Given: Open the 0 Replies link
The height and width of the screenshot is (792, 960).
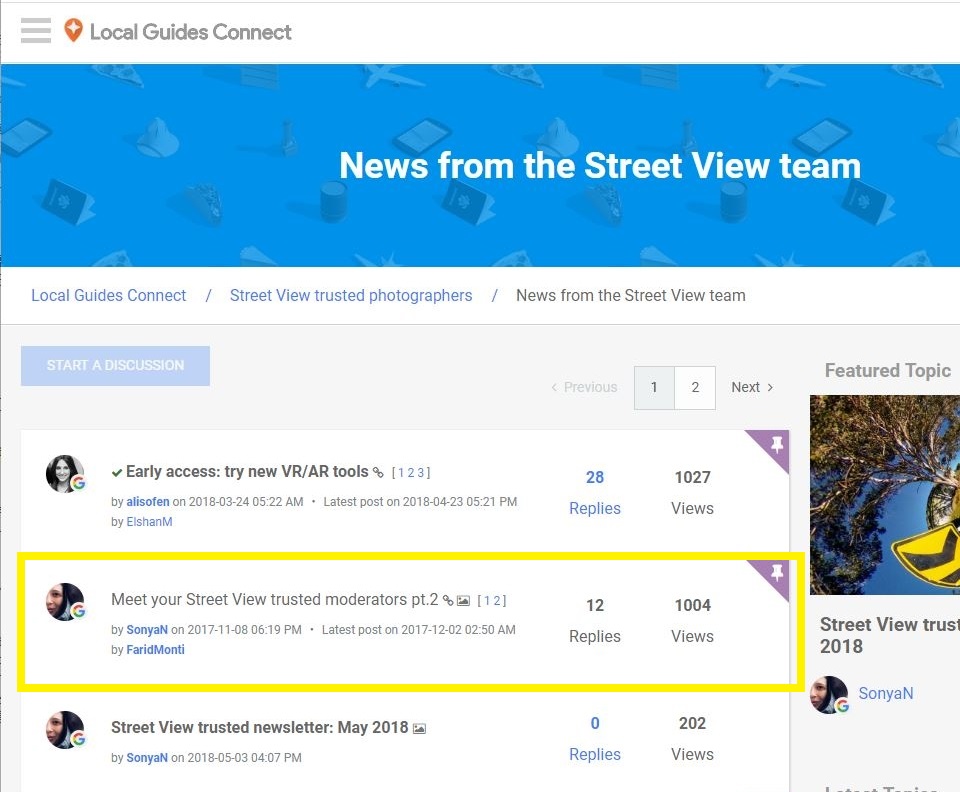Looking at the screenshot, I should 594,739.
